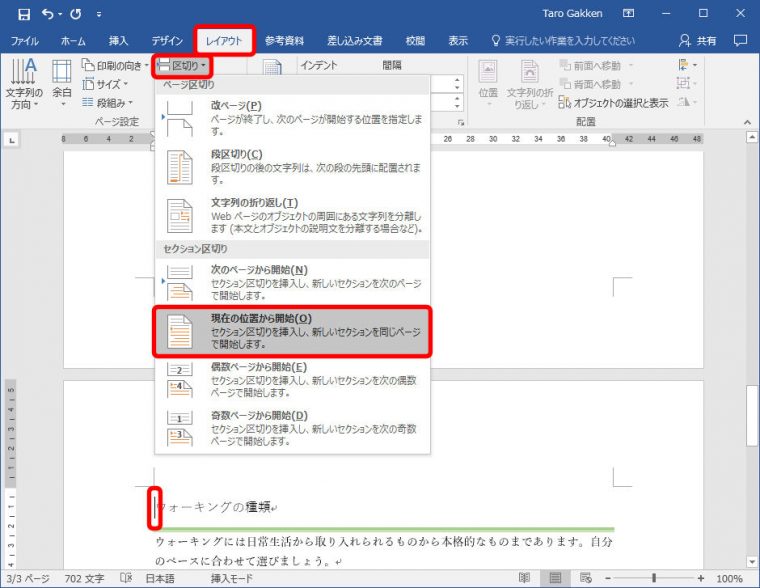Open the 差し込み文書 tab
This screenshot has width=760, height=588.
(x=355, y=41)
